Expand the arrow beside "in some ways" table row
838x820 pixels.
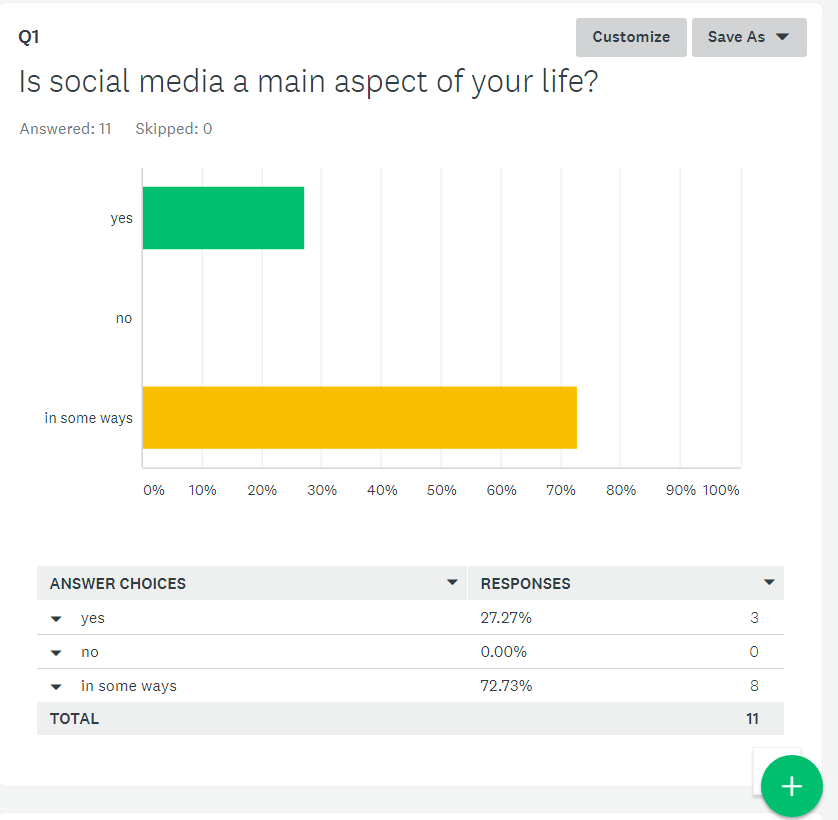56,687
